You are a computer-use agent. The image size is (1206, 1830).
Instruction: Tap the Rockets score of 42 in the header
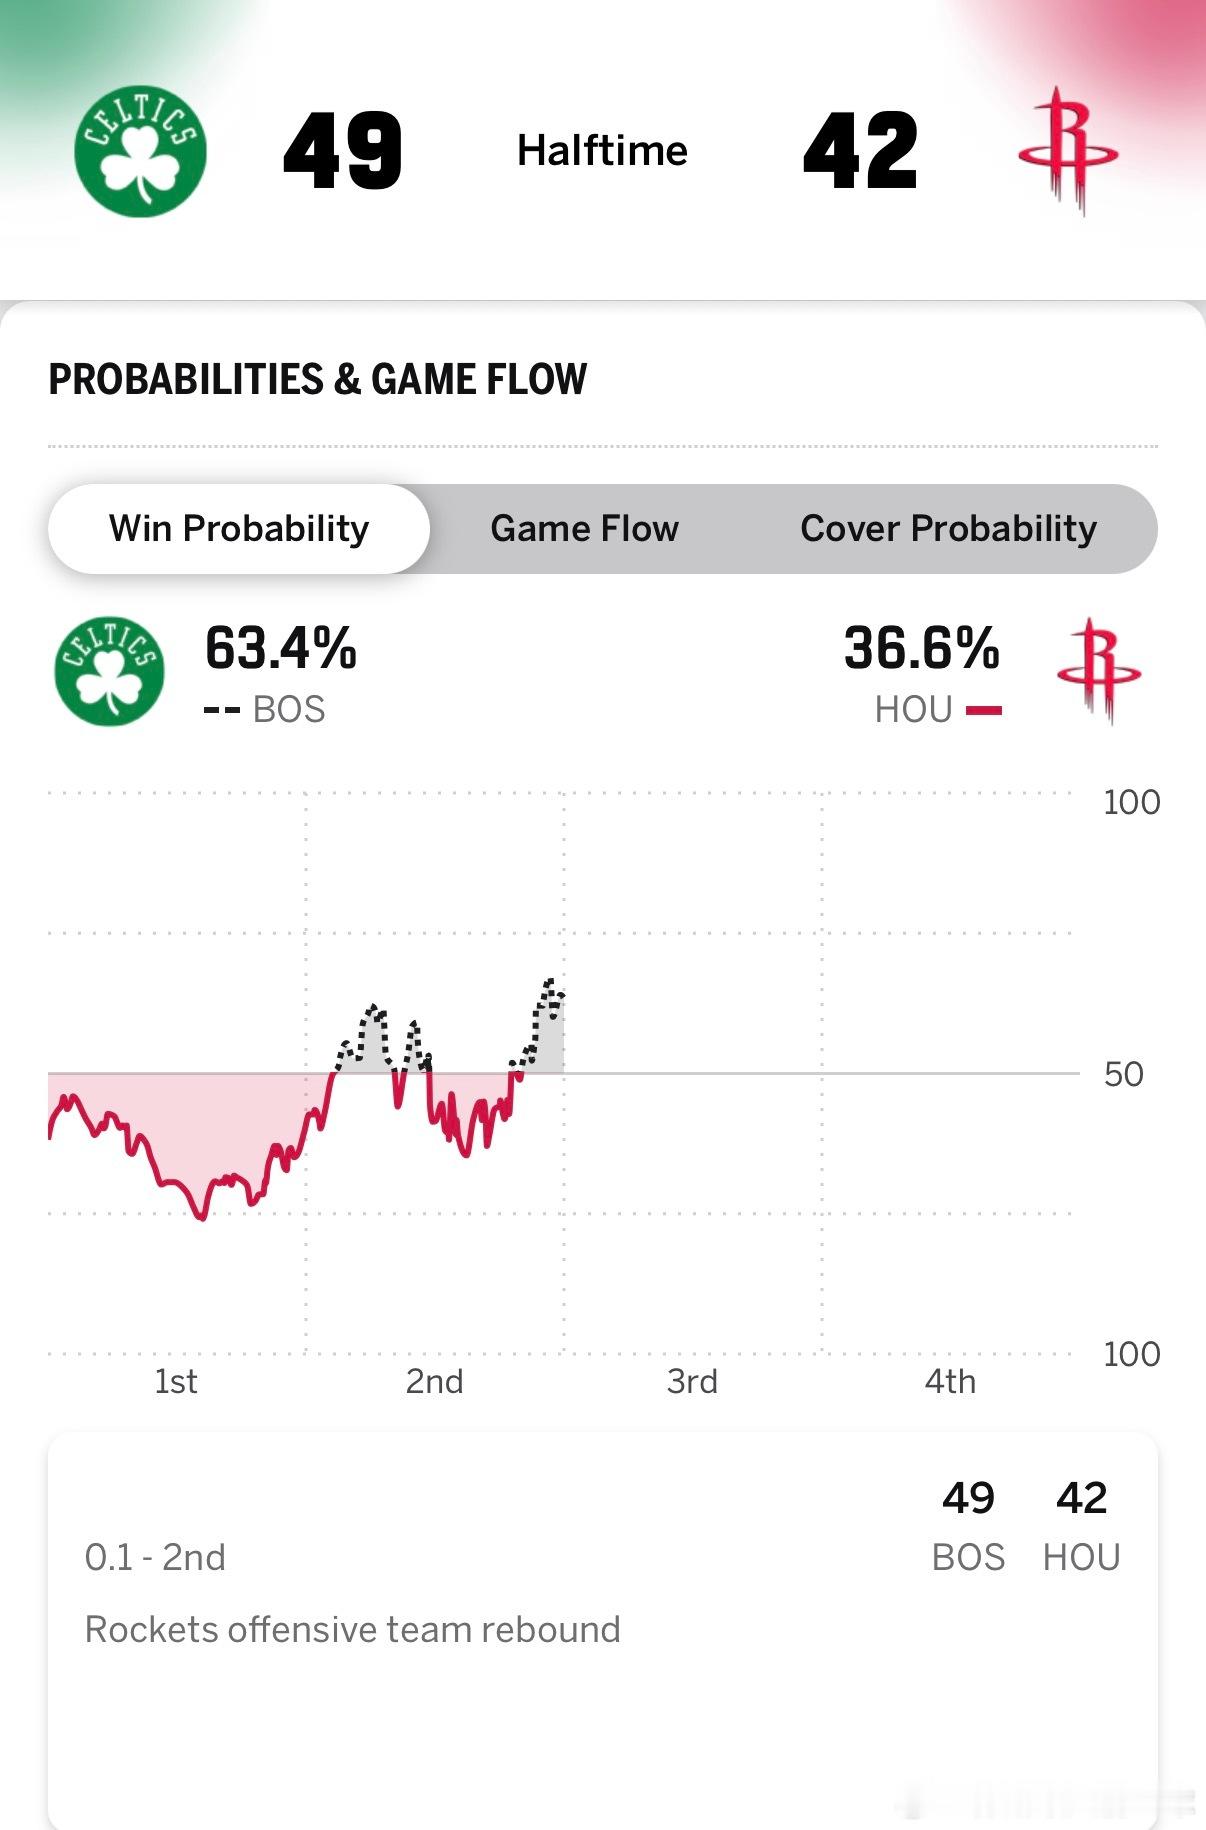click(860, 151)
